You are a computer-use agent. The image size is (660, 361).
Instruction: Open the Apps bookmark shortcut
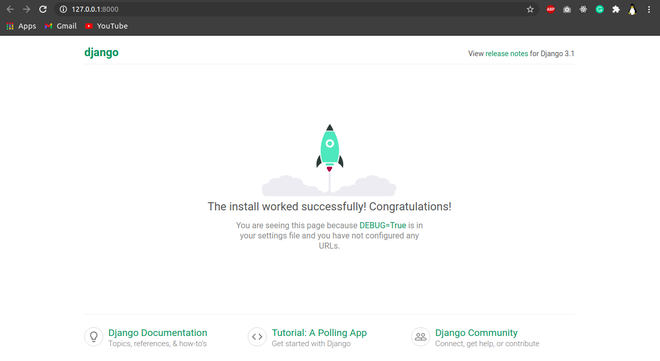click(x=21, y=26)
